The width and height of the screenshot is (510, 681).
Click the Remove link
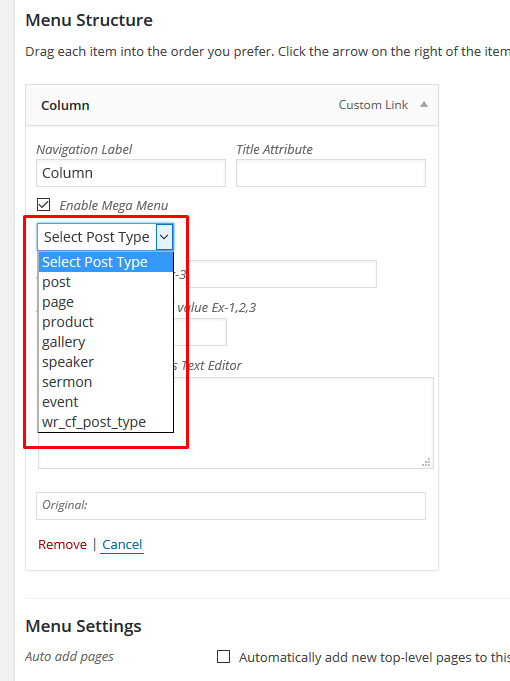(x=63, y=544)
